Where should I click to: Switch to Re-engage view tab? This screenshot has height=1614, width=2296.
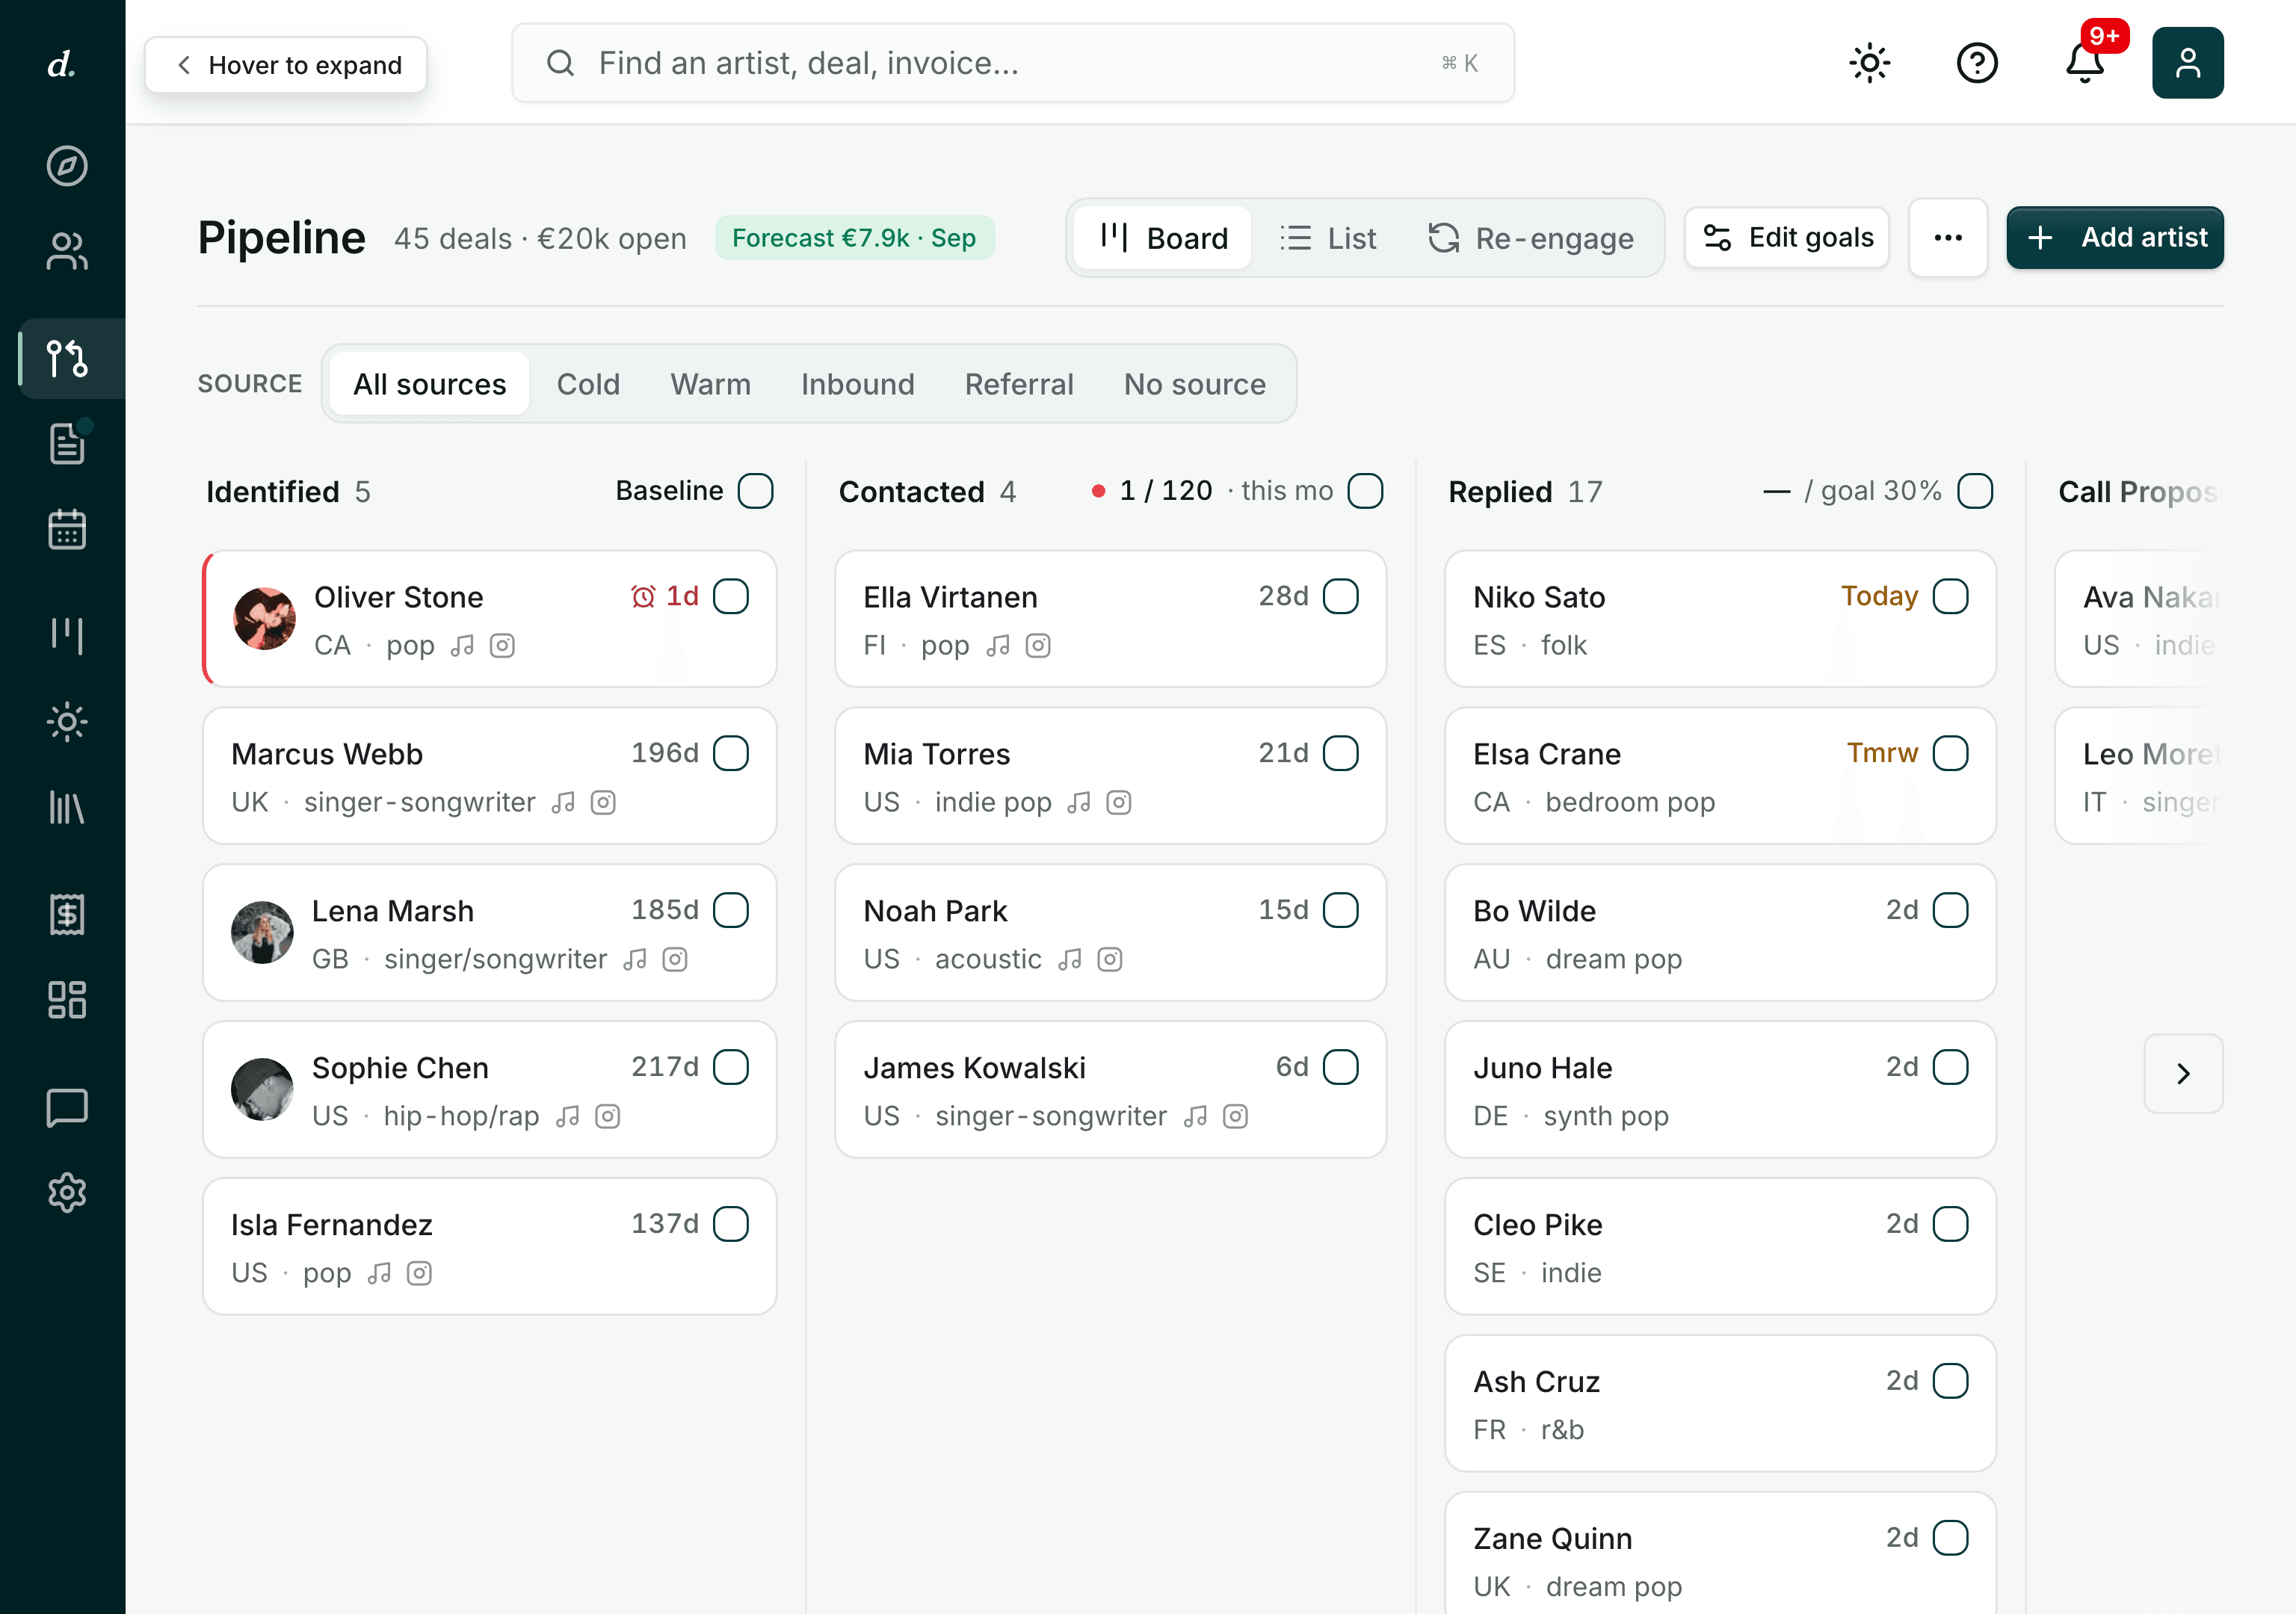coord(1530,238)
